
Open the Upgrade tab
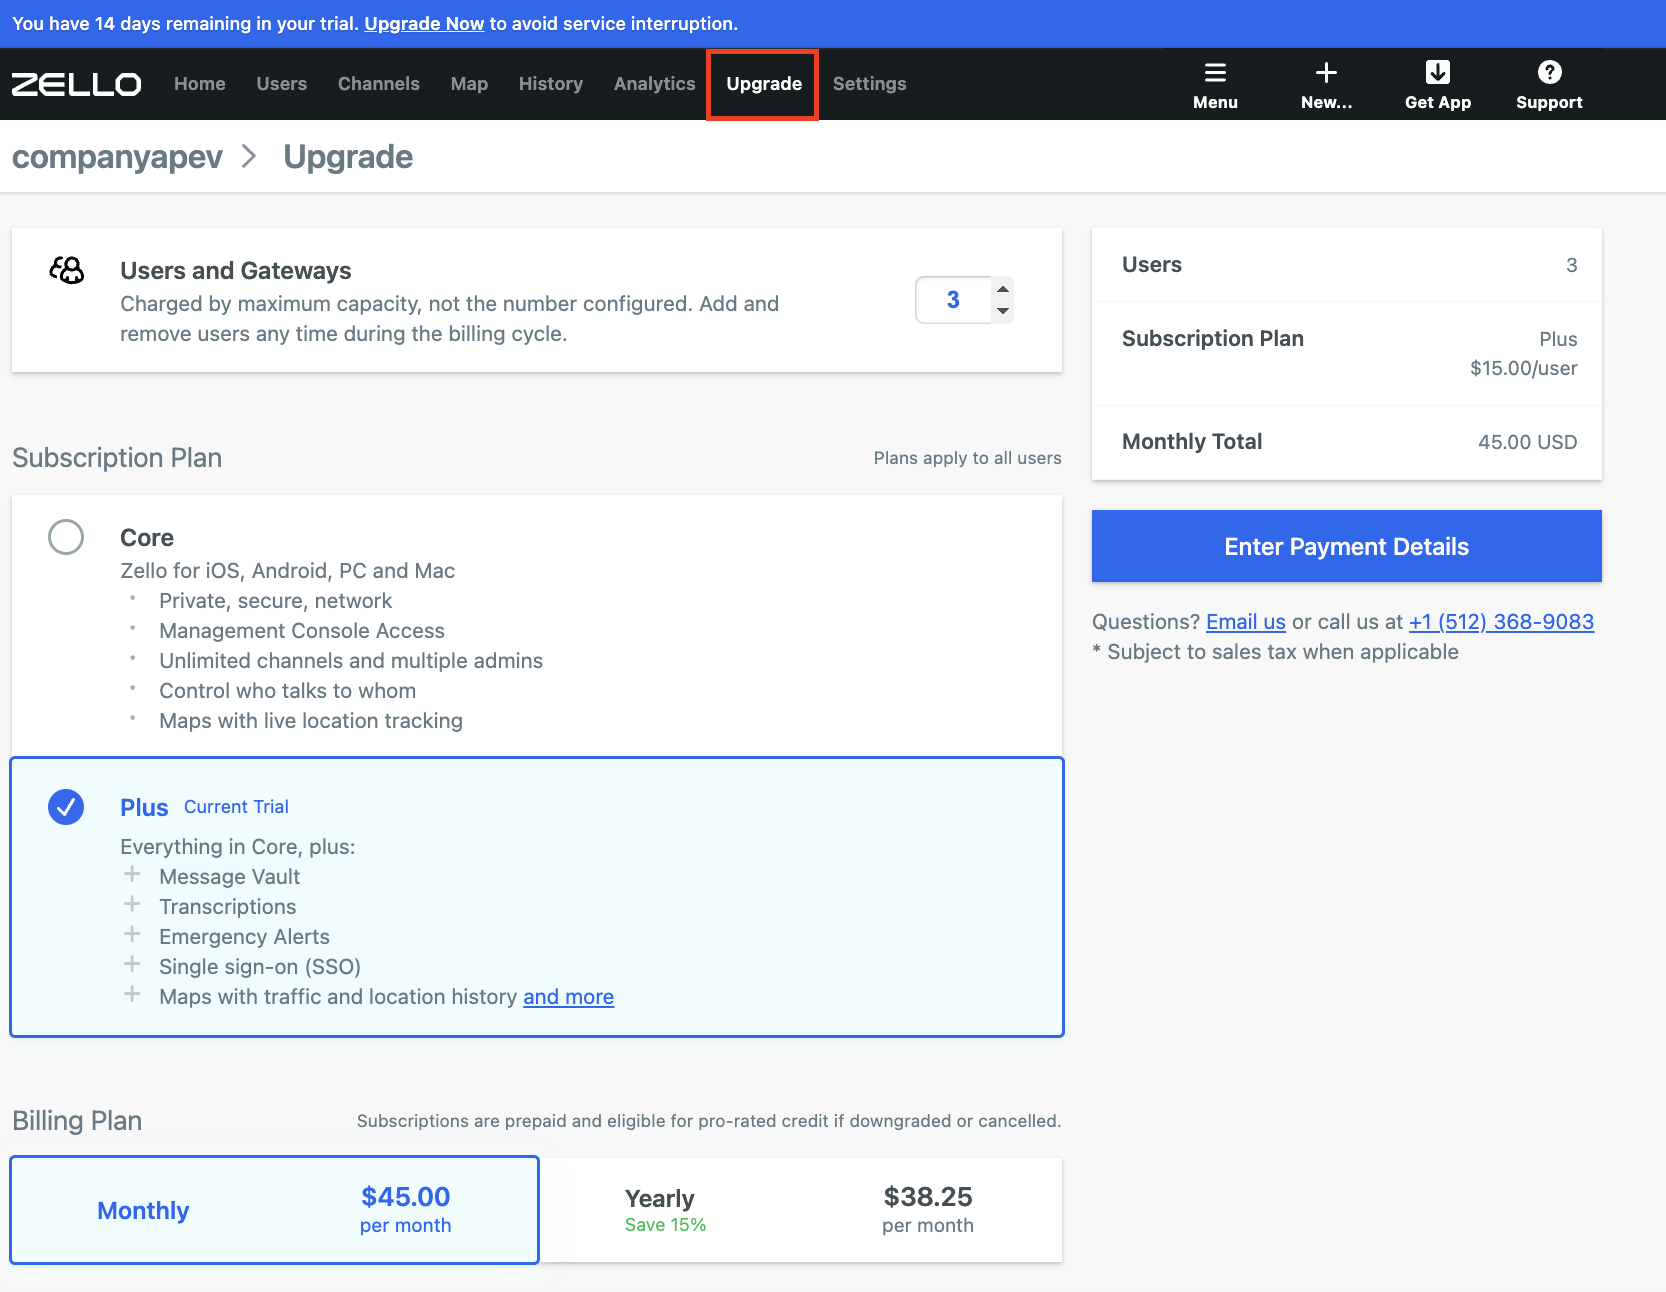coord(764,84)
